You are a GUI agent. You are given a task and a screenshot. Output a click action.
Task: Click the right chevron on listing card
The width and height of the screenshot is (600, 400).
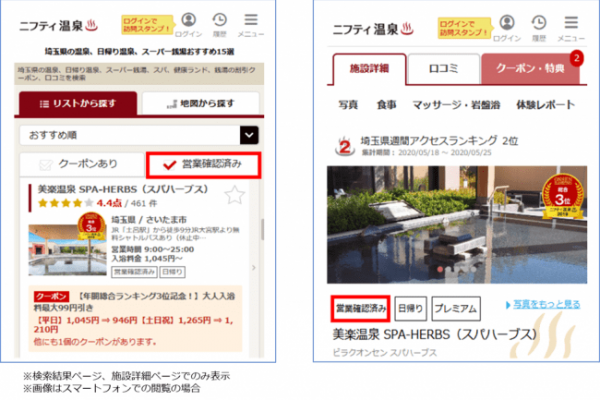(254, 268)
